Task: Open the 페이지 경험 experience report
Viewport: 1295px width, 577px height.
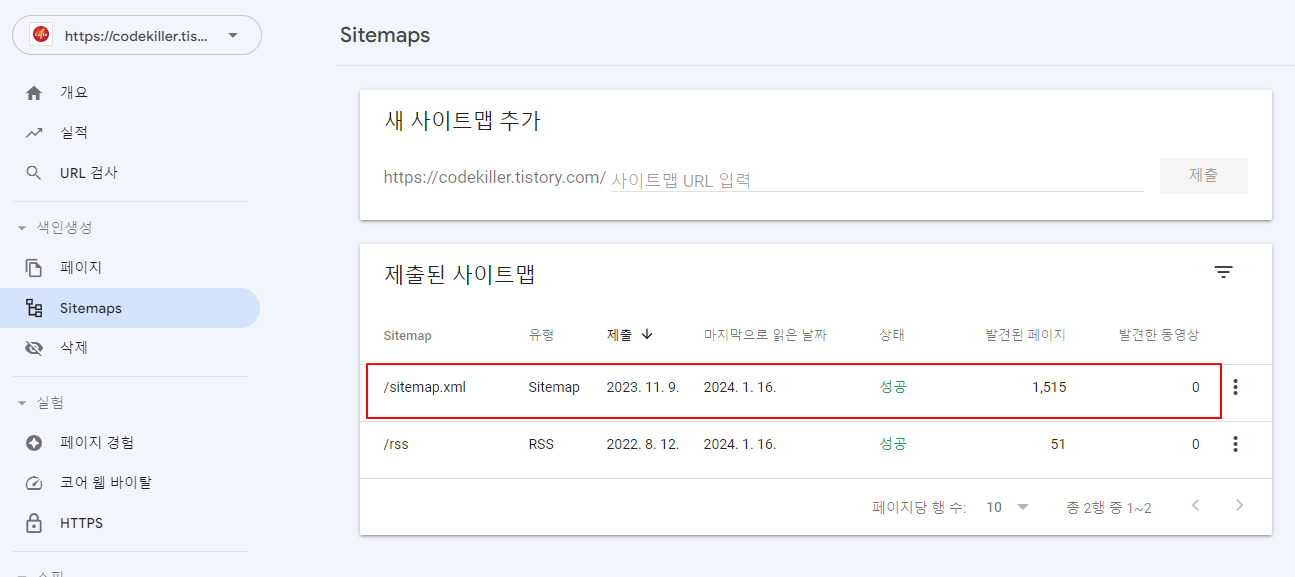Action: tap(96, 443)
